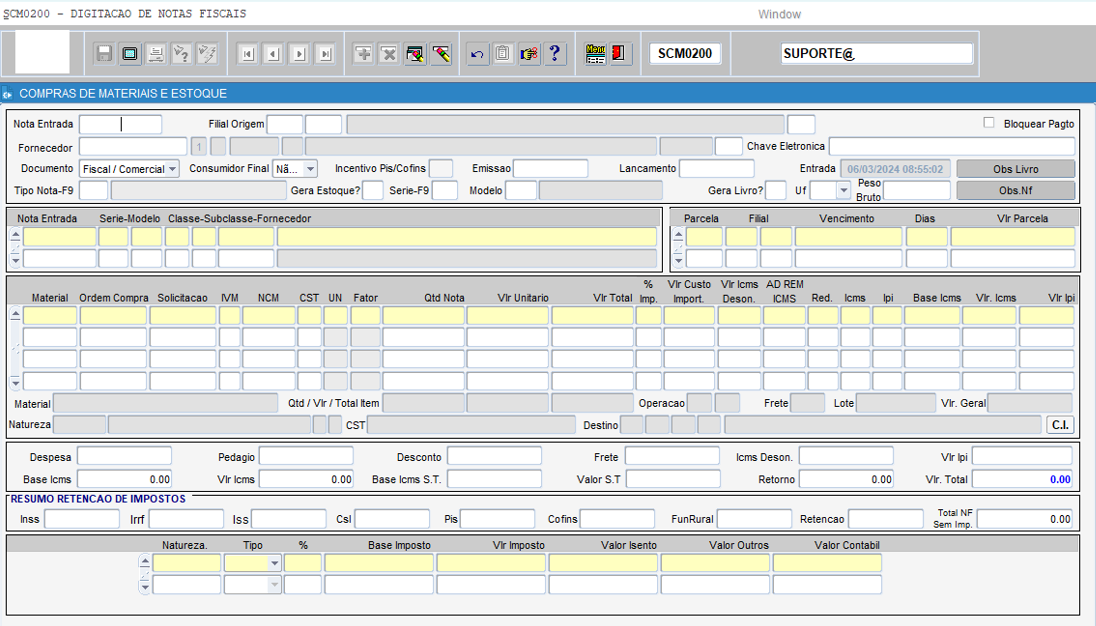
Task: Click scroll down arrow in Nota Entrada grid
Action: click(x=15, y=261)
